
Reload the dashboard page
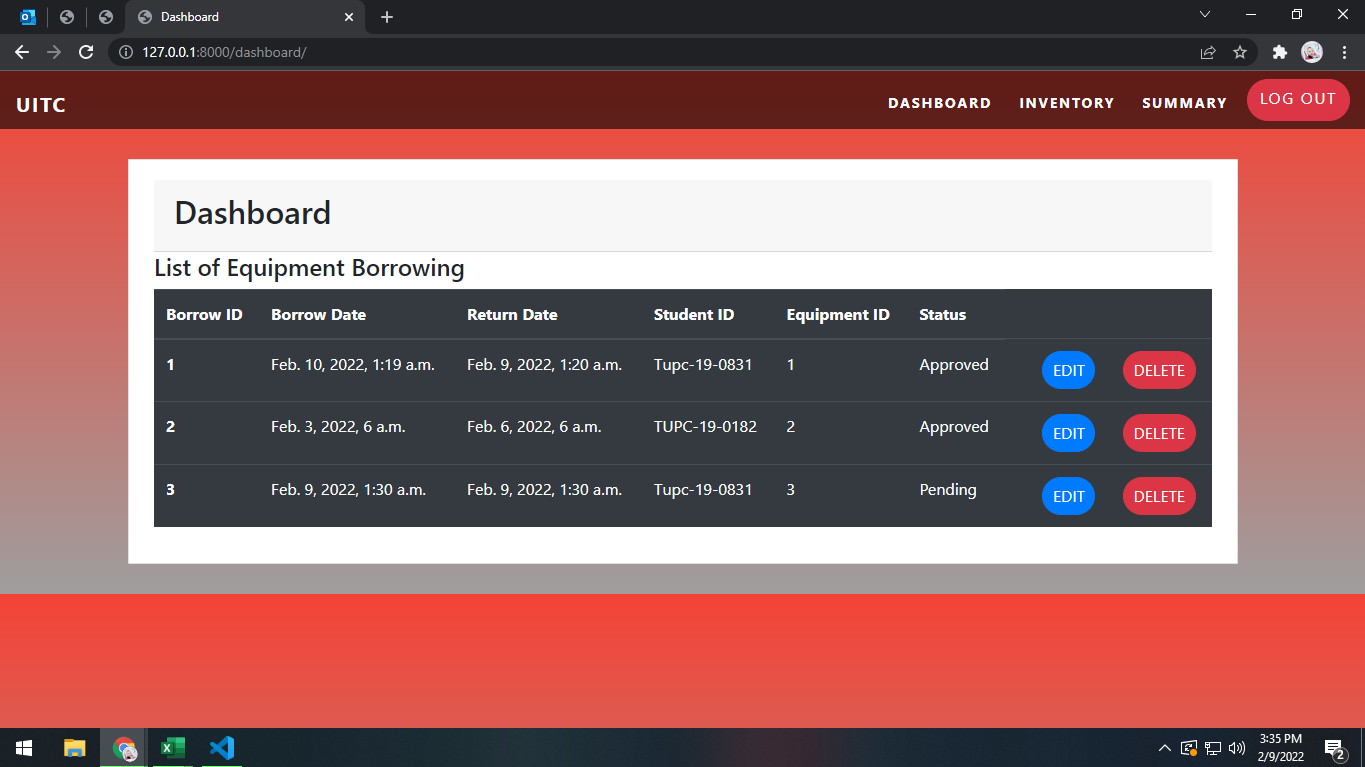(x=86, y=52)
